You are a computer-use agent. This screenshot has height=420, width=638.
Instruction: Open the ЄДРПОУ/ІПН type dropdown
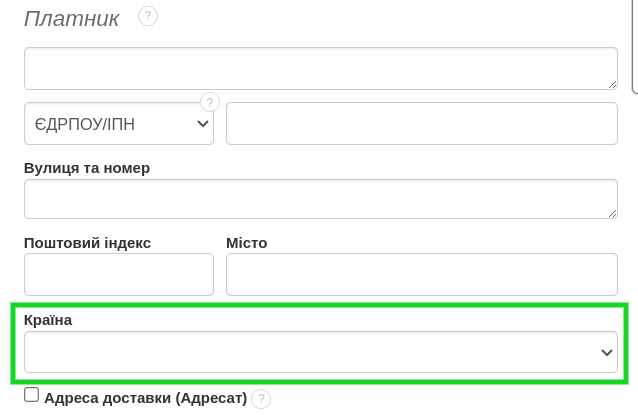tap(119, 124)
